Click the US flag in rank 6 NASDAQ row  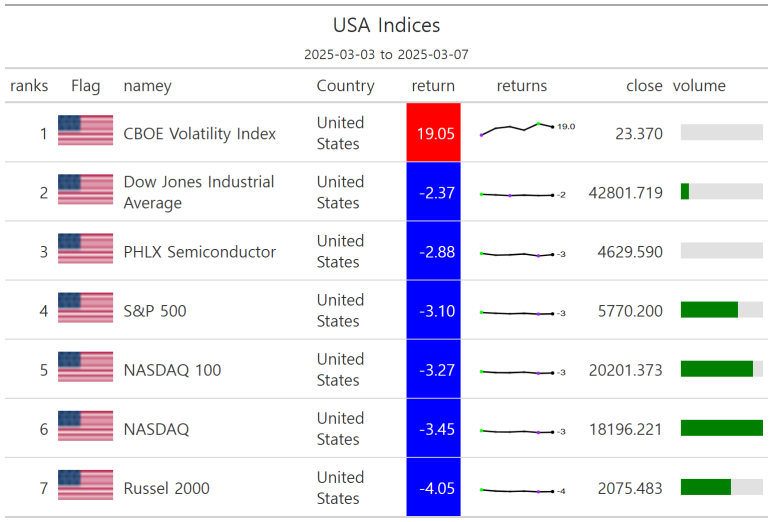(x=85, y=426)
